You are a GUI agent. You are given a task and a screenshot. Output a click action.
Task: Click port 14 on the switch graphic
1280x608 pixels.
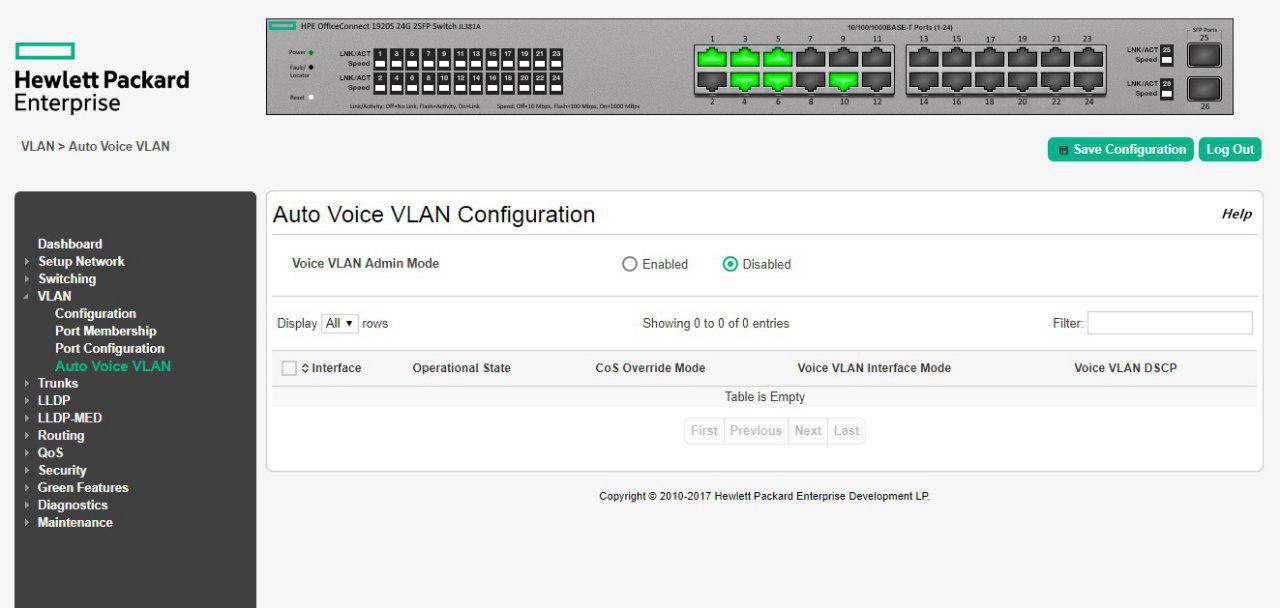(x=924, y=81)
